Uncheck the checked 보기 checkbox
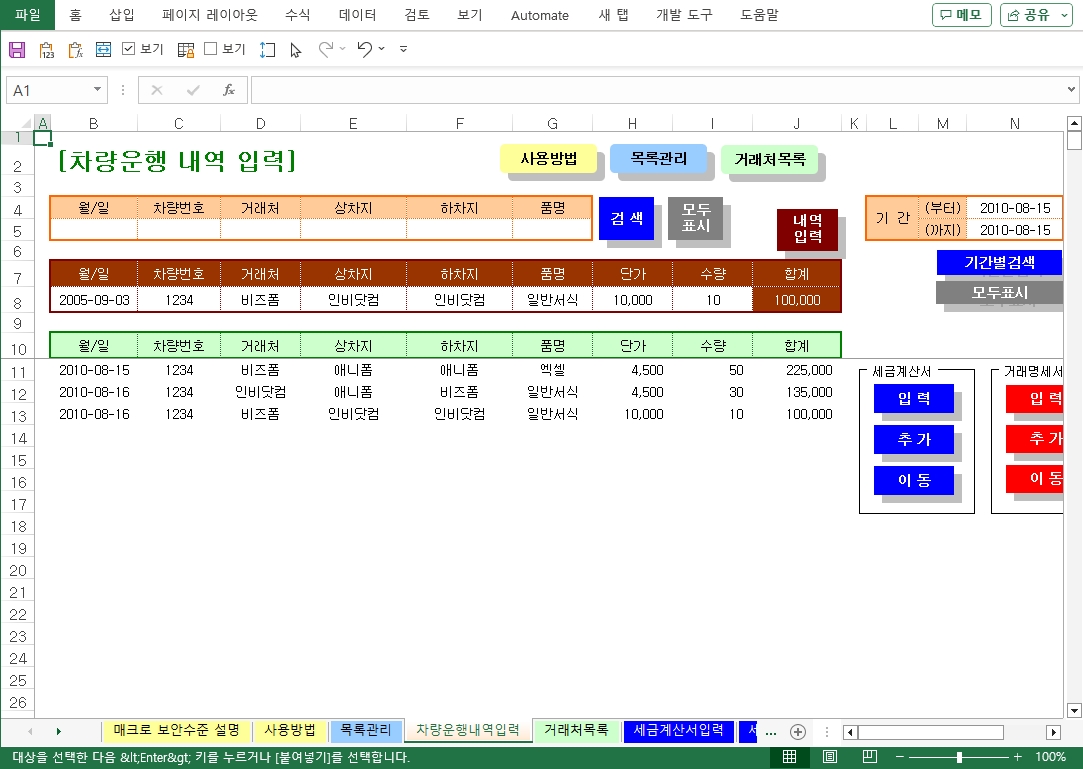1083x769 pixels. click(129, 49)
